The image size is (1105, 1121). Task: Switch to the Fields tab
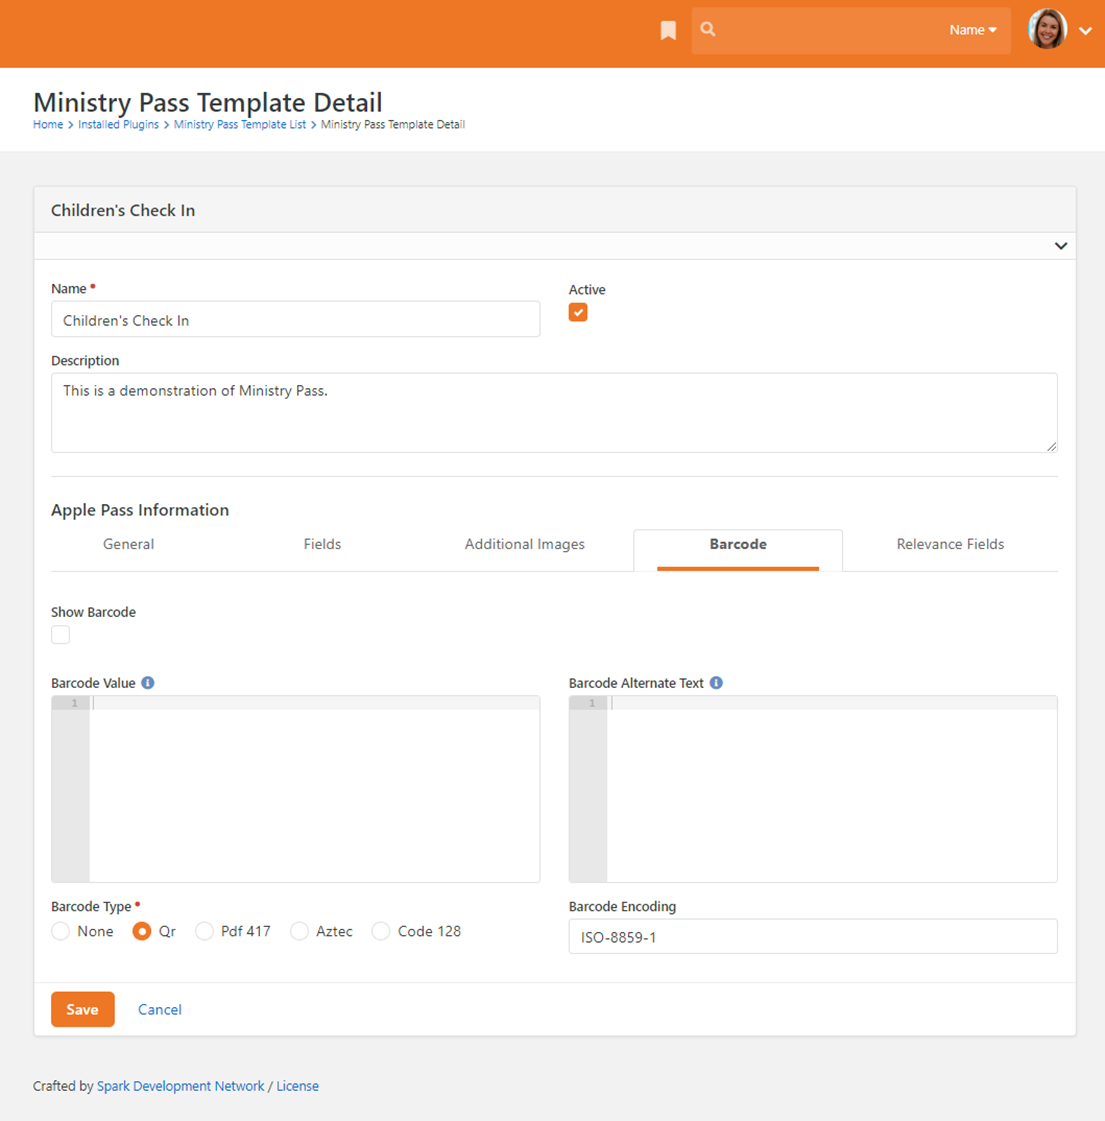(322, 544)
